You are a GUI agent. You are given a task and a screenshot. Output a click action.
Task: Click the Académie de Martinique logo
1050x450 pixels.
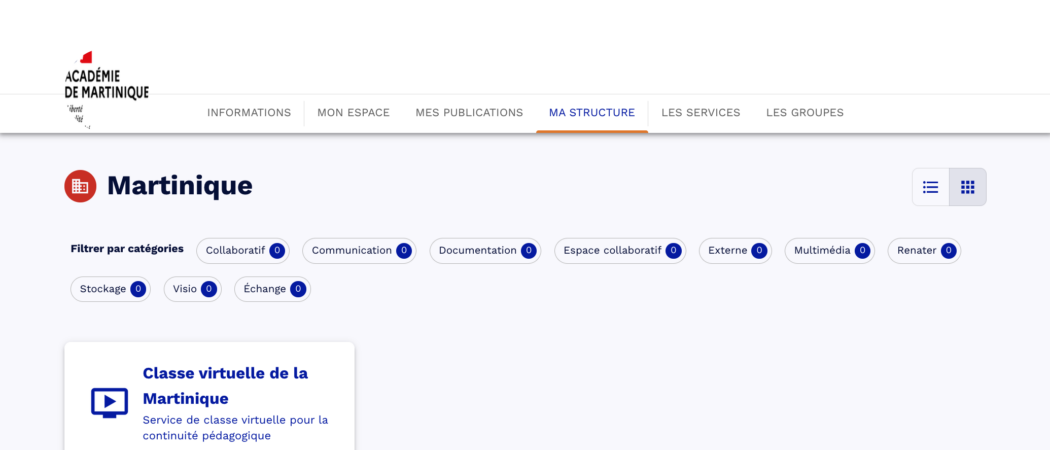(106, 88)
